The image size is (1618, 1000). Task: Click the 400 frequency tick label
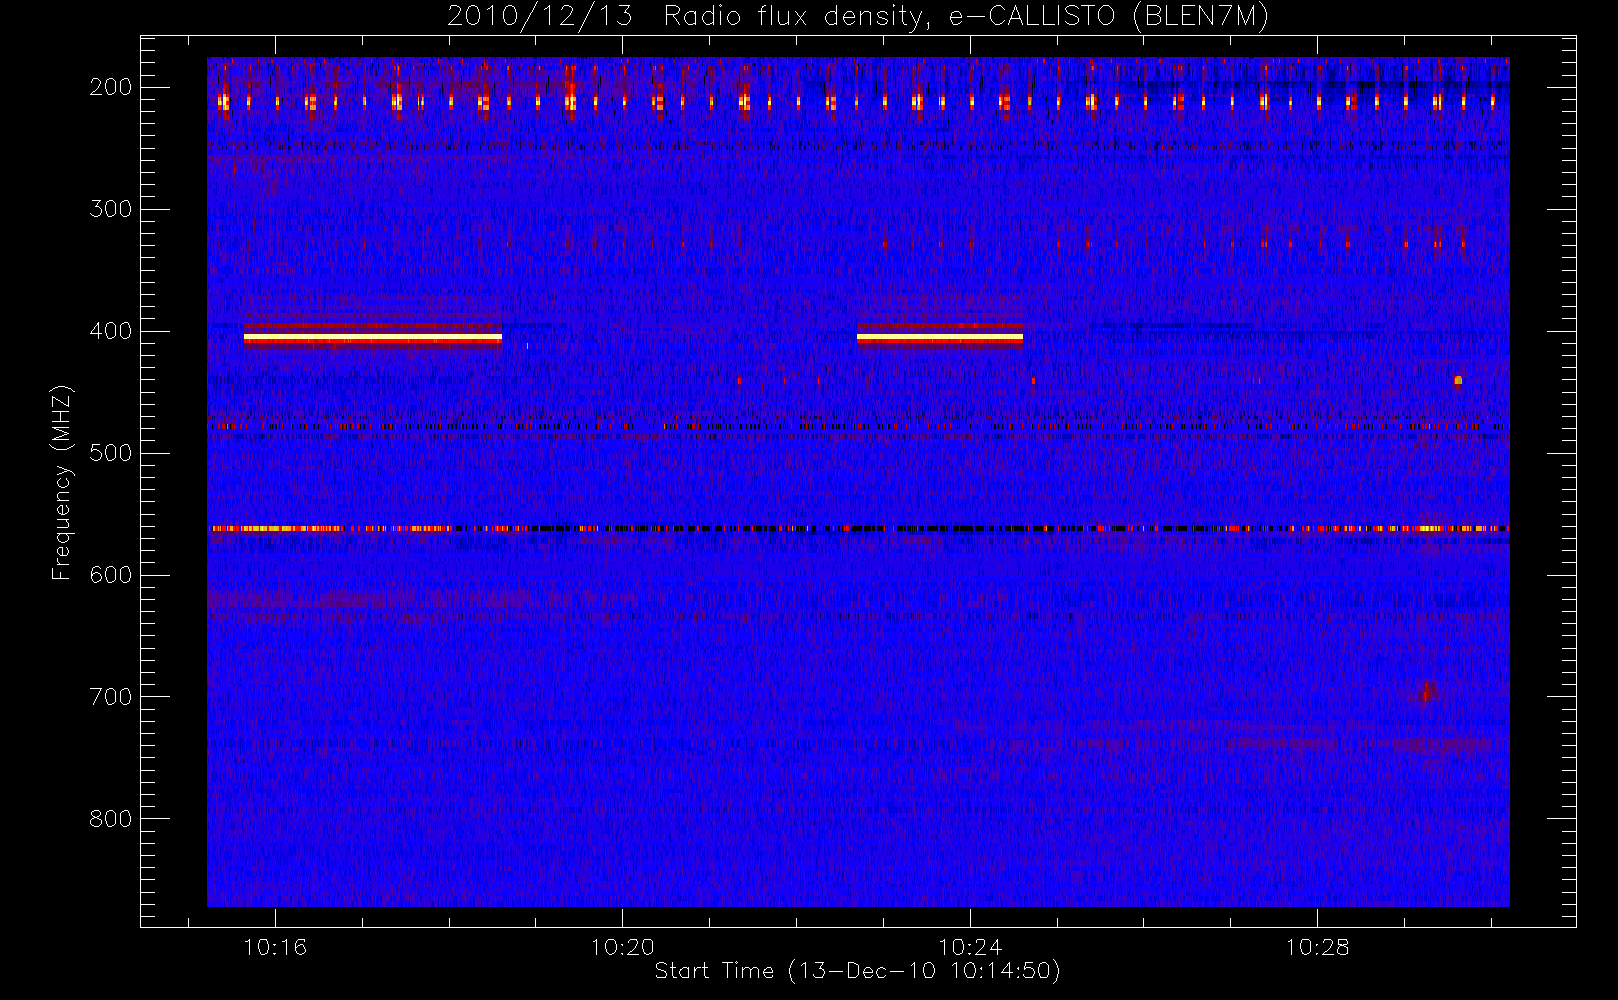(111, 331)
